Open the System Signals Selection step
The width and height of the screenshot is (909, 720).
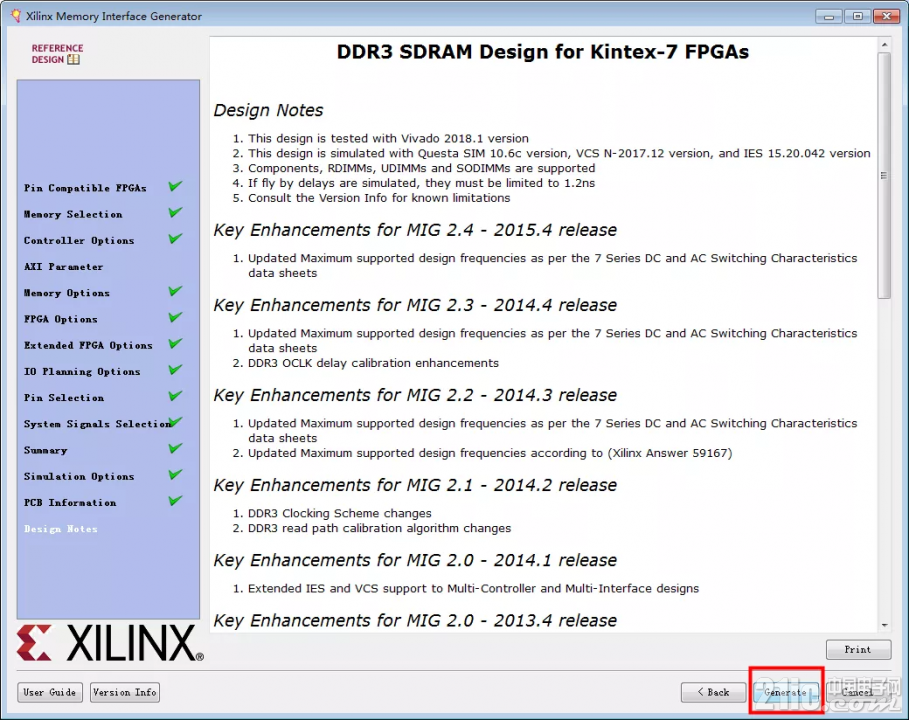coord(97,424)
